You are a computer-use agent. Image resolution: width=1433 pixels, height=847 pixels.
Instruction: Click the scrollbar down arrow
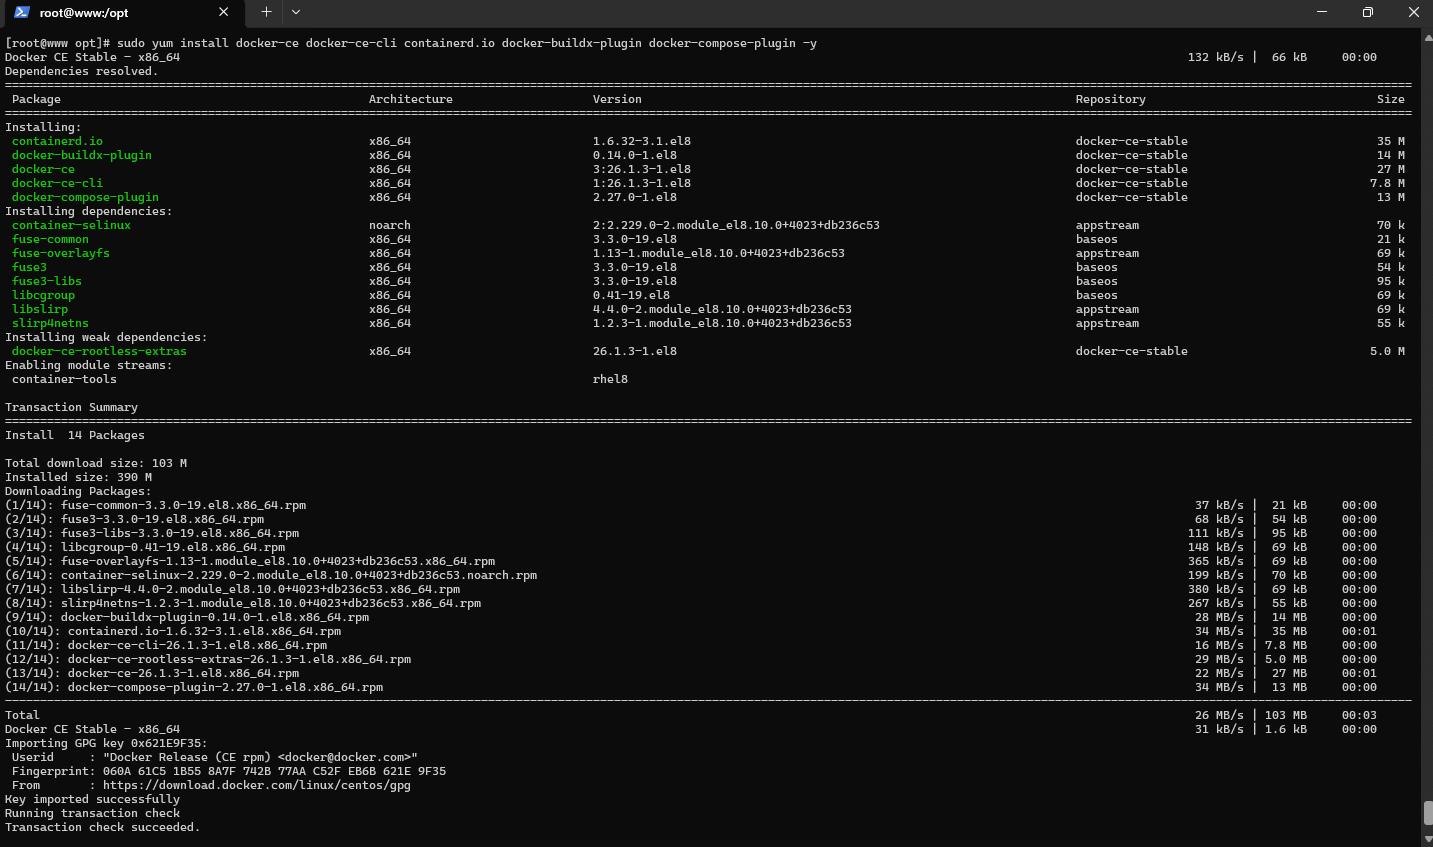pos(1427,839)
